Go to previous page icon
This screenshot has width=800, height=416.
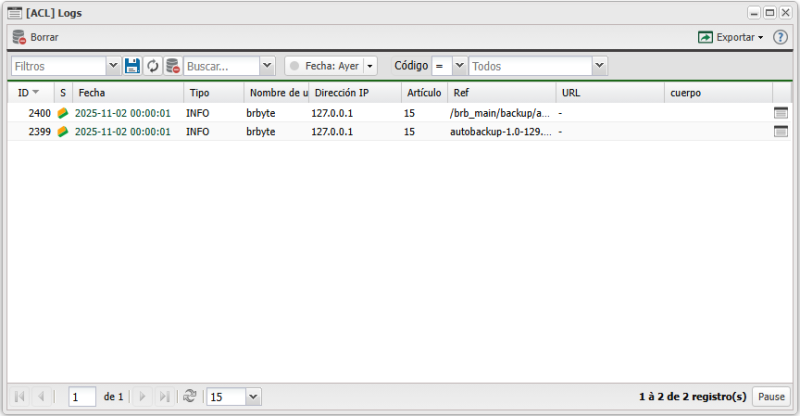tap(41, 397)
